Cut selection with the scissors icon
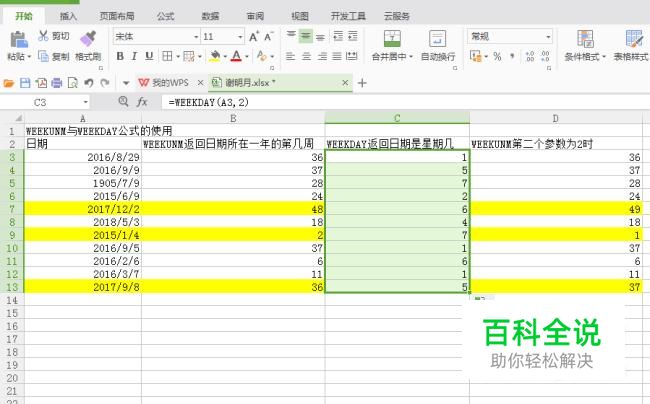This screenshot has height=404, width=650. tap(43, 36)
